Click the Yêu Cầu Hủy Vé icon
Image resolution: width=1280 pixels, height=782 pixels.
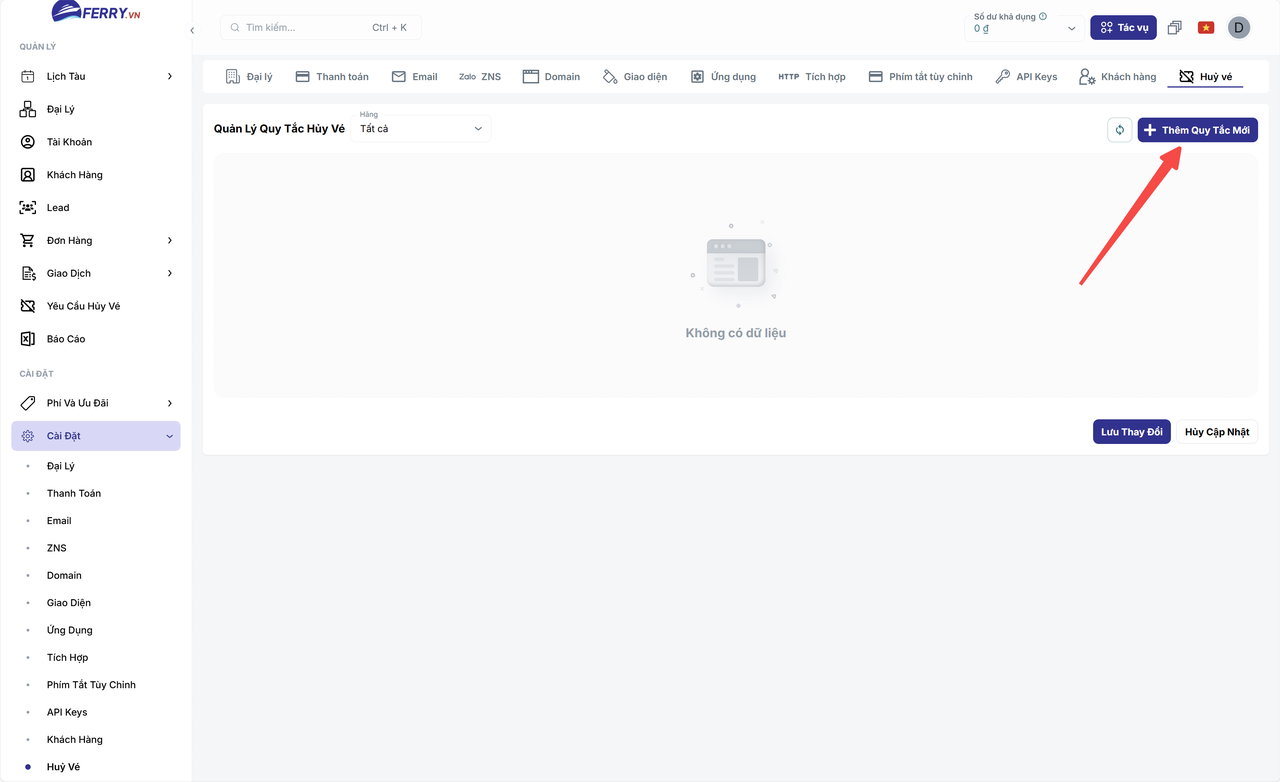(28, 306)
